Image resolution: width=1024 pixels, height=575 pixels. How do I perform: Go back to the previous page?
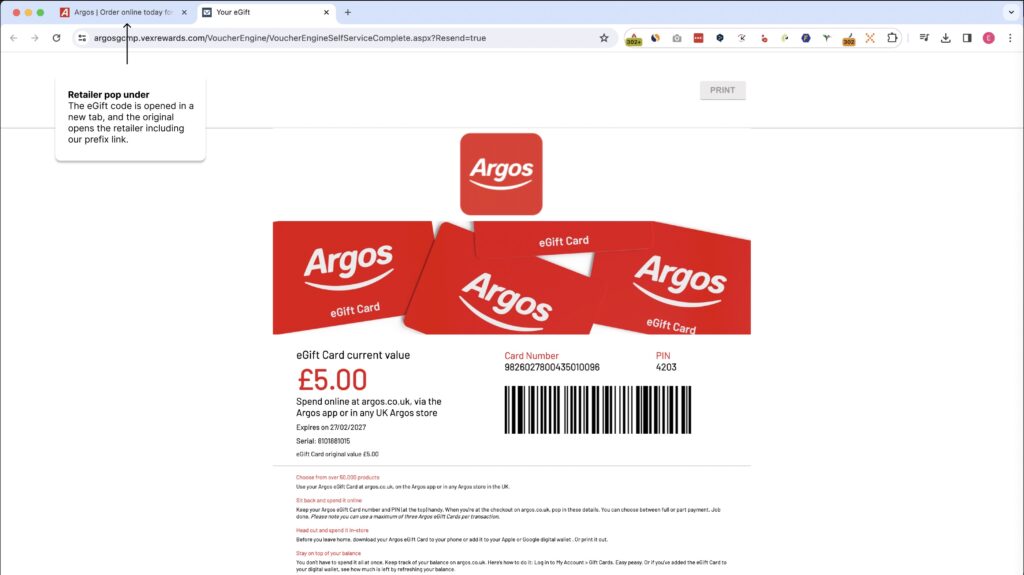point(14,38)
